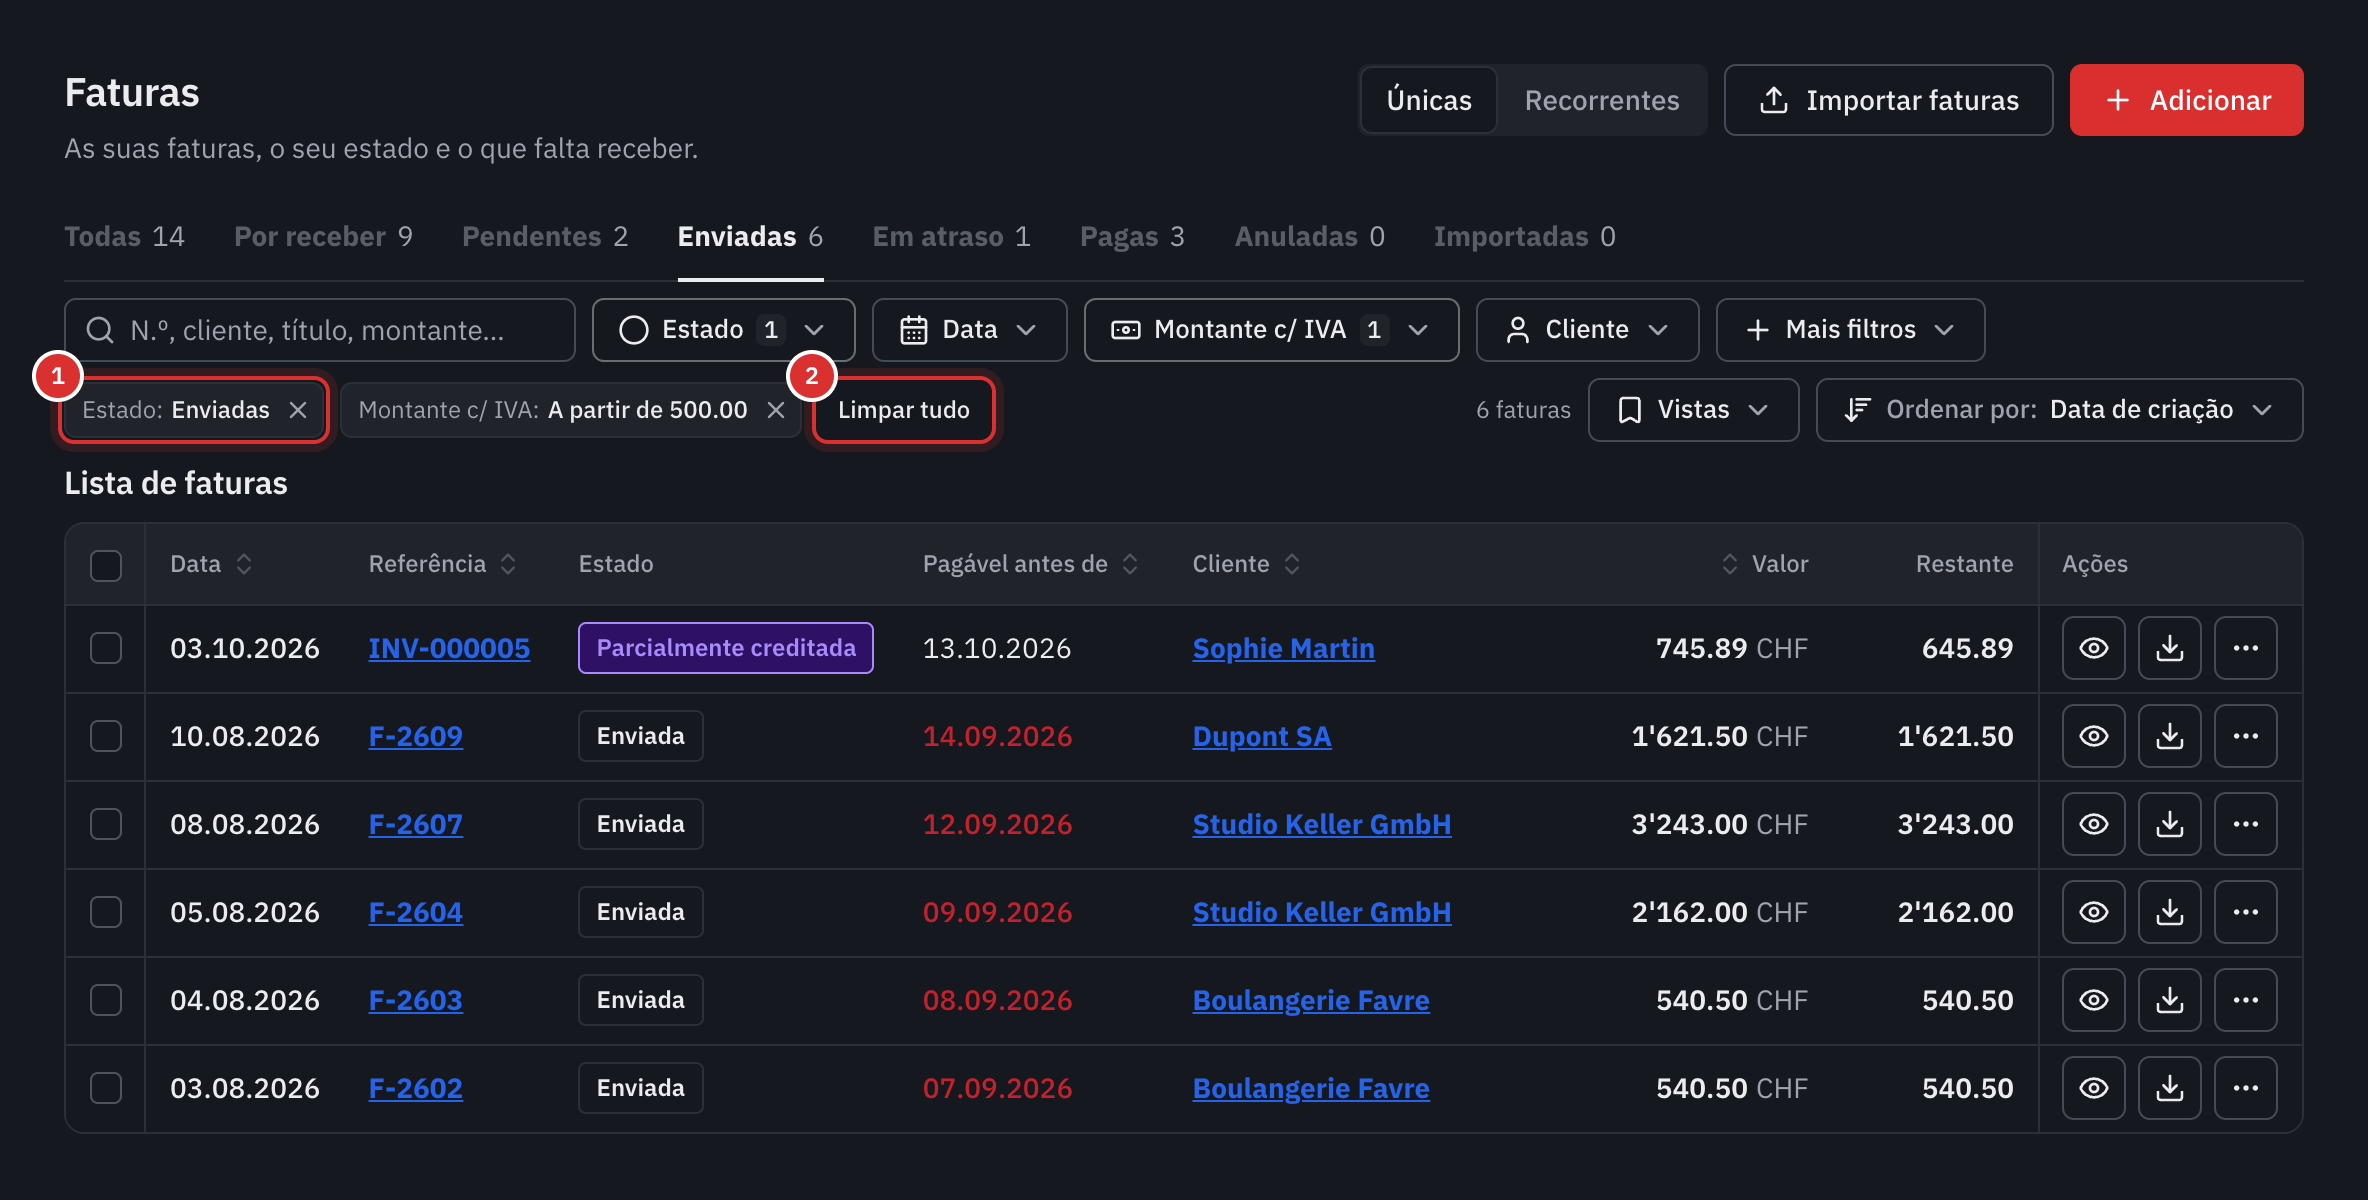Image resolution: width=2368 pixels, height=1200 pixels.
Task: View invoice F-2607 with eye icon
Action: click(x=2093, y=824)
